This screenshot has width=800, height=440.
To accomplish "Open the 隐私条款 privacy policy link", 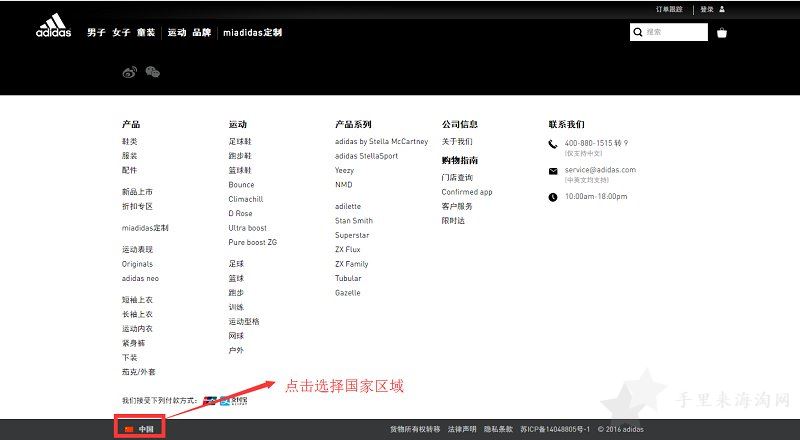I will coord(498,429).
